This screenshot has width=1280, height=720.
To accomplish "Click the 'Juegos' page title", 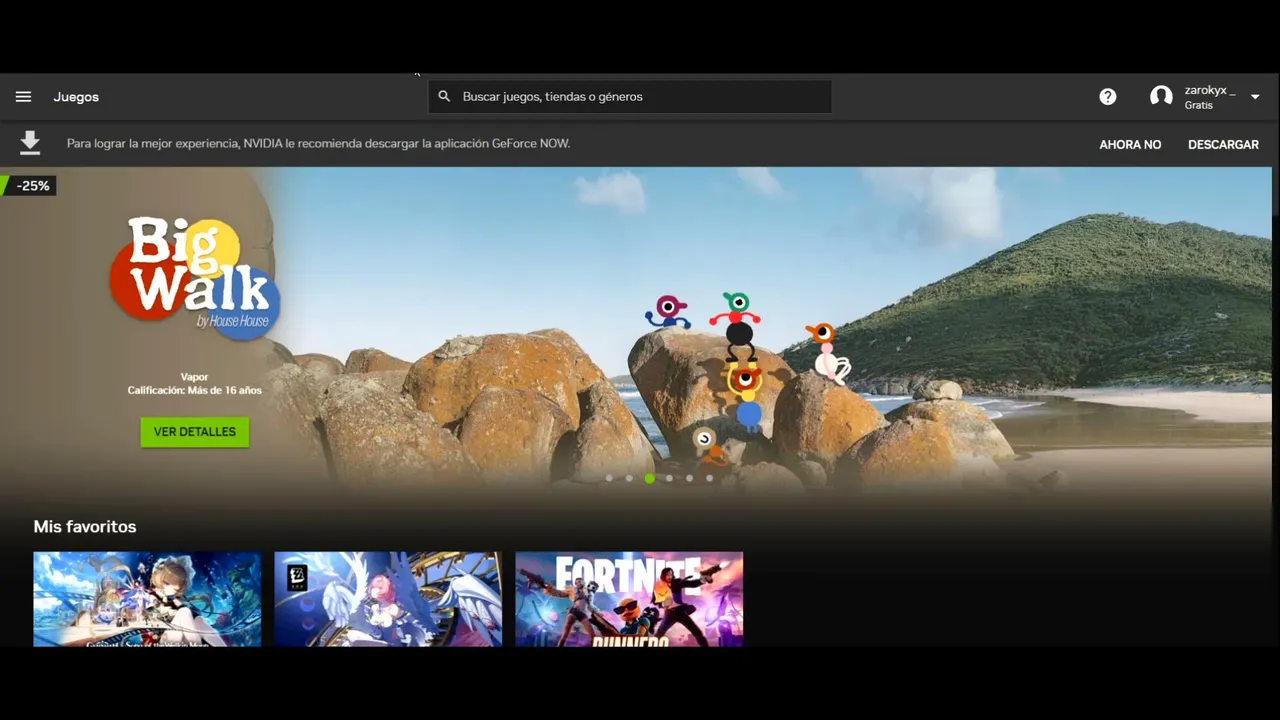I will pyautogui.click(x=76, y=97).
